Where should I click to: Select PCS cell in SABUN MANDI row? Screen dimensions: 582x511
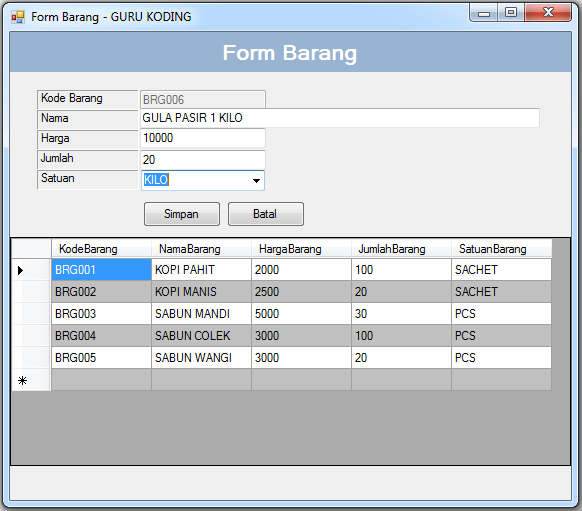point(501,314)
